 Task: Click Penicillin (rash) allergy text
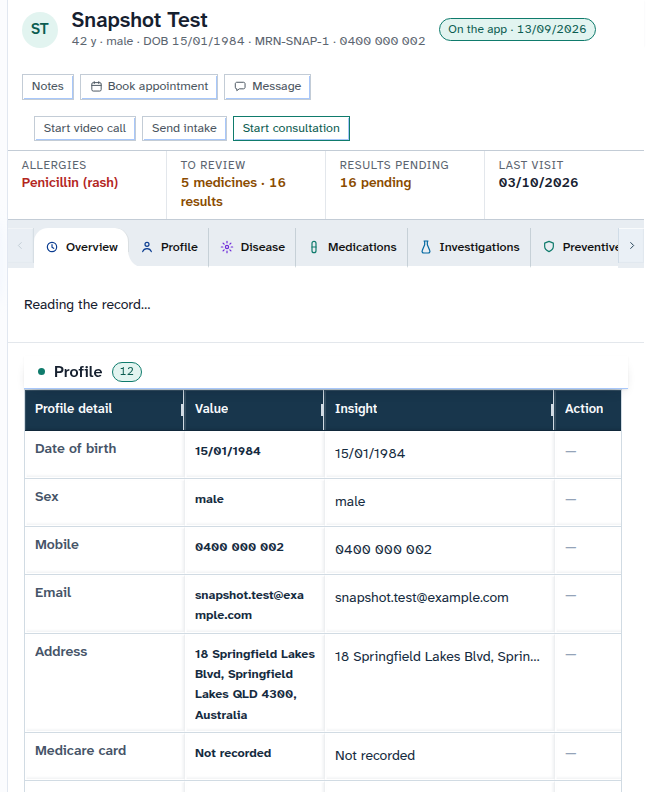tap(70, 183)
